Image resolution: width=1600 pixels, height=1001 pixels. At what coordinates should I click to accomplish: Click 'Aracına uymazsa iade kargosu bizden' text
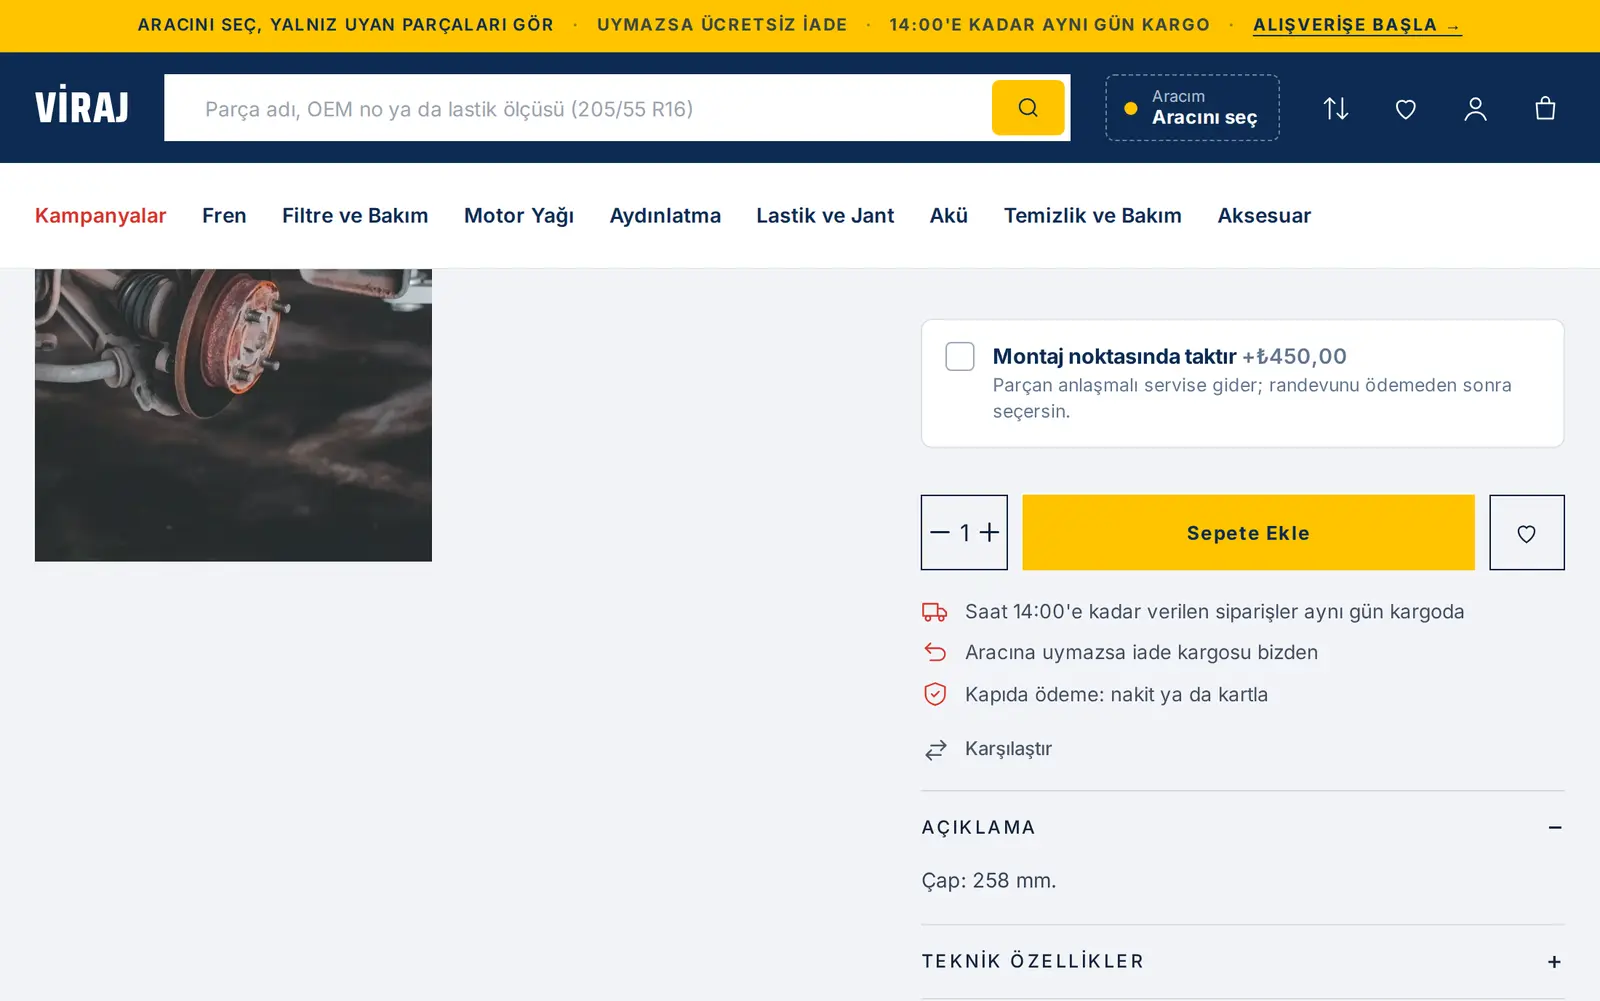click(x=1141, y=653)
